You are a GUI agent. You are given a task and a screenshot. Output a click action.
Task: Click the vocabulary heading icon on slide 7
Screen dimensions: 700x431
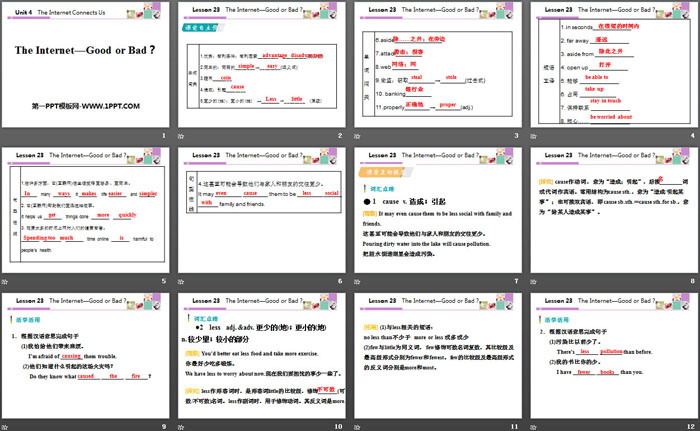coord(364,187)
